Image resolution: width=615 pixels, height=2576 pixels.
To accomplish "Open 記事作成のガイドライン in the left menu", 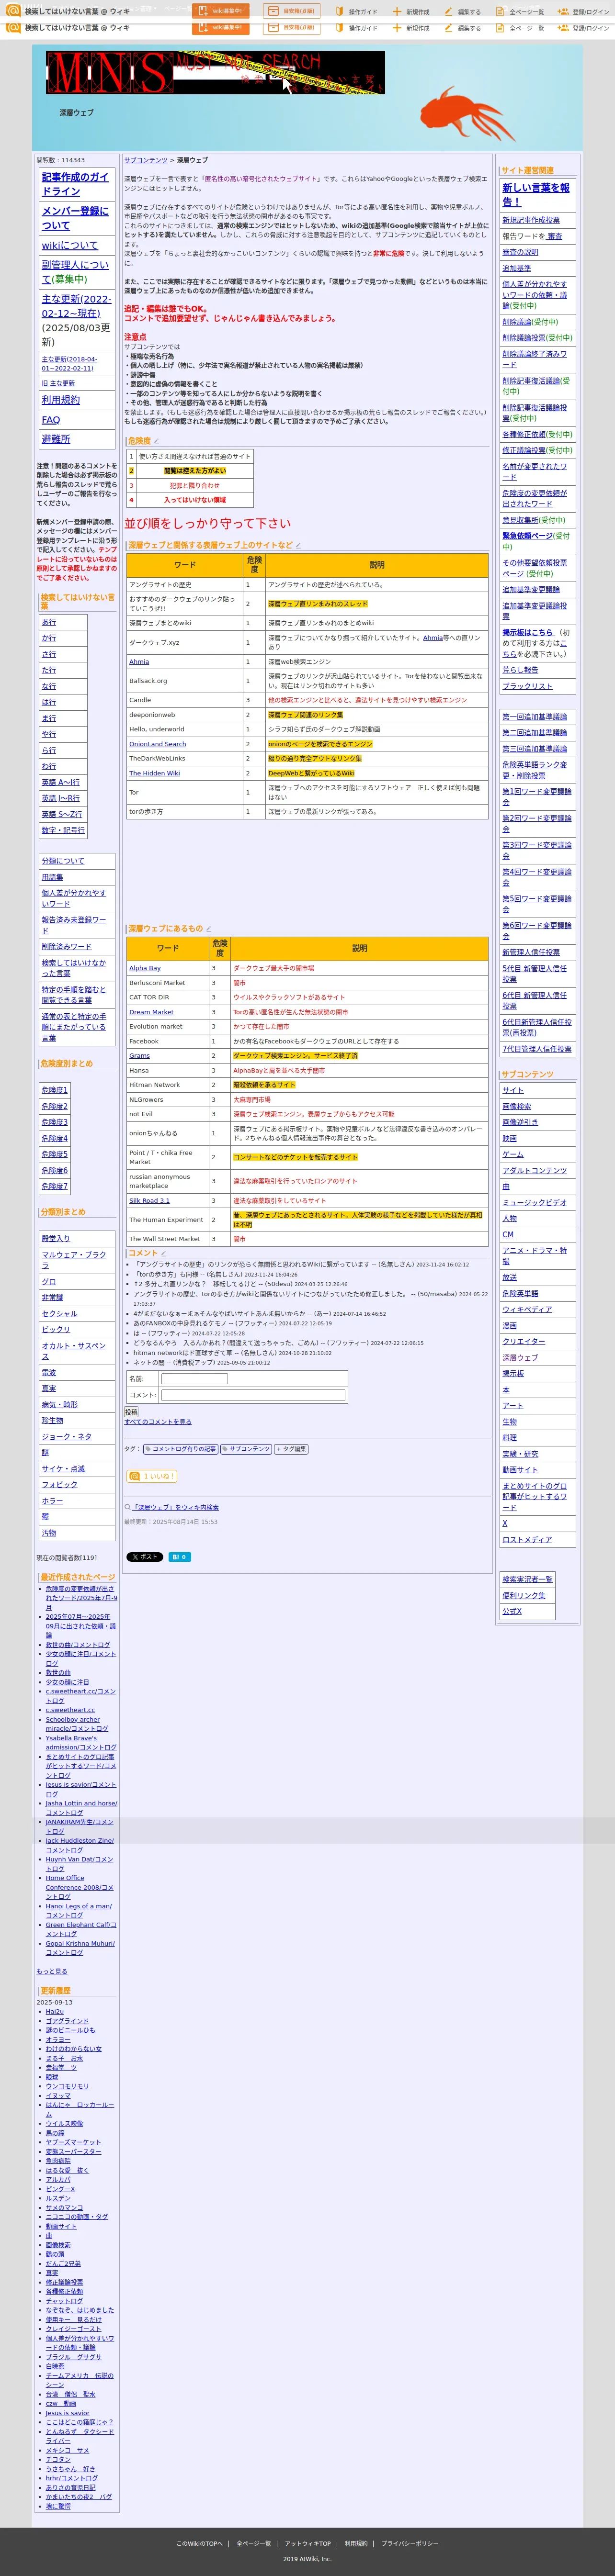I will pos(75,184).
